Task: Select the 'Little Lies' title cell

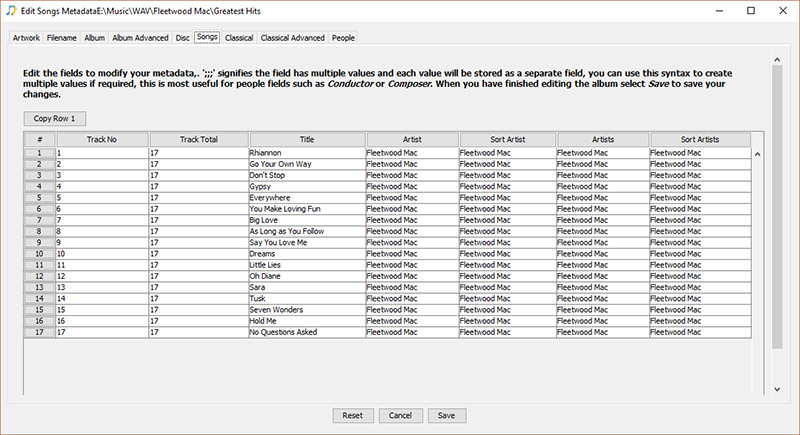Action: (x=307, y=265)
